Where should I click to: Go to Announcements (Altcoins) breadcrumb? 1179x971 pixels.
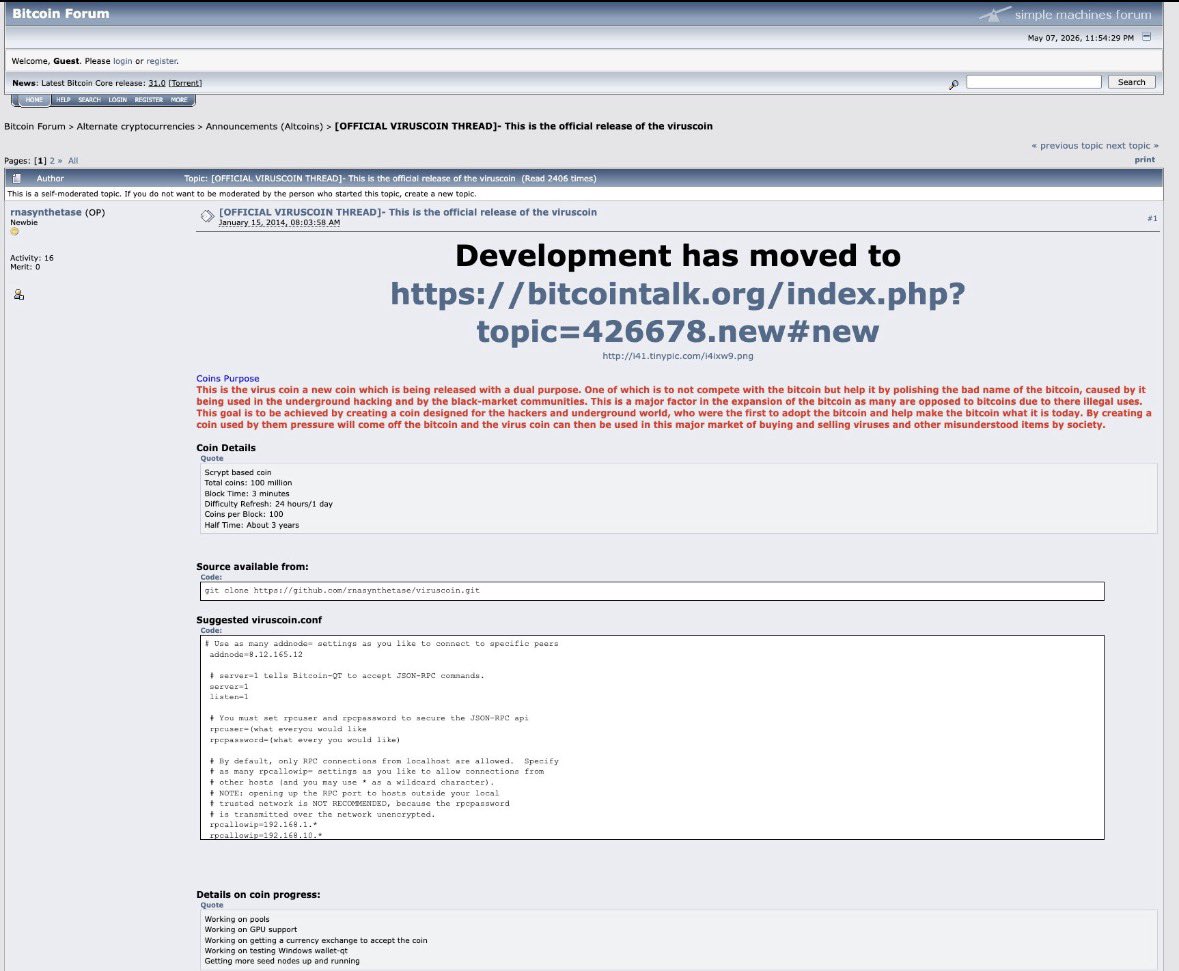click(x=264, y=126)
